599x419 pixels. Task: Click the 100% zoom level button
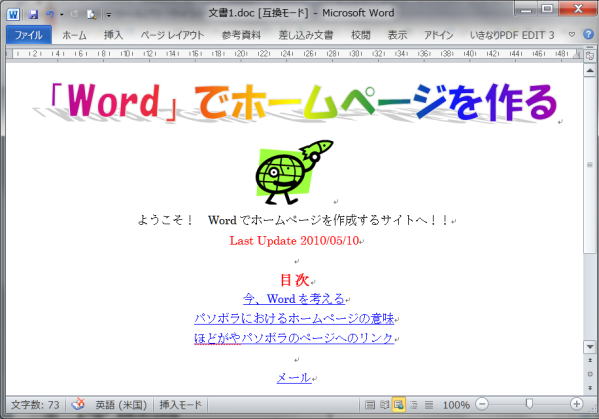click(x=456, y=405)
